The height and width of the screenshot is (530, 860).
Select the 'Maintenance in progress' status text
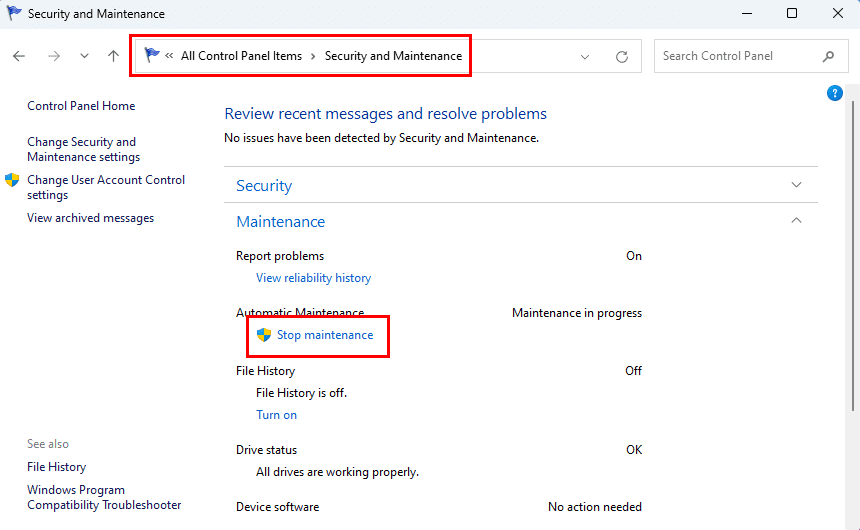(576, 313)
